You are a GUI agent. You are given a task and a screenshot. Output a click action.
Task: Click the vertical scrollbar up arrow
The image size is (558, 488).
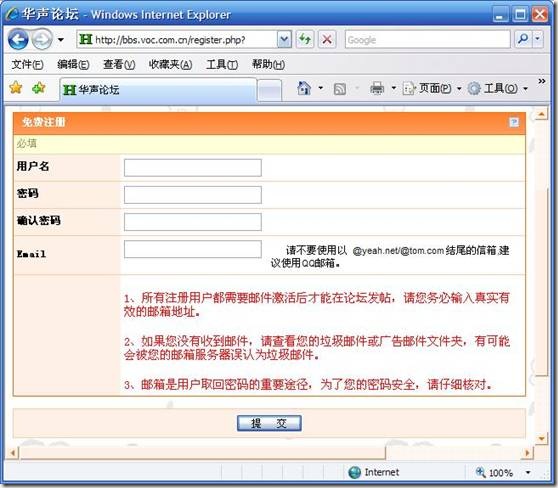click(x=541, y=115)
